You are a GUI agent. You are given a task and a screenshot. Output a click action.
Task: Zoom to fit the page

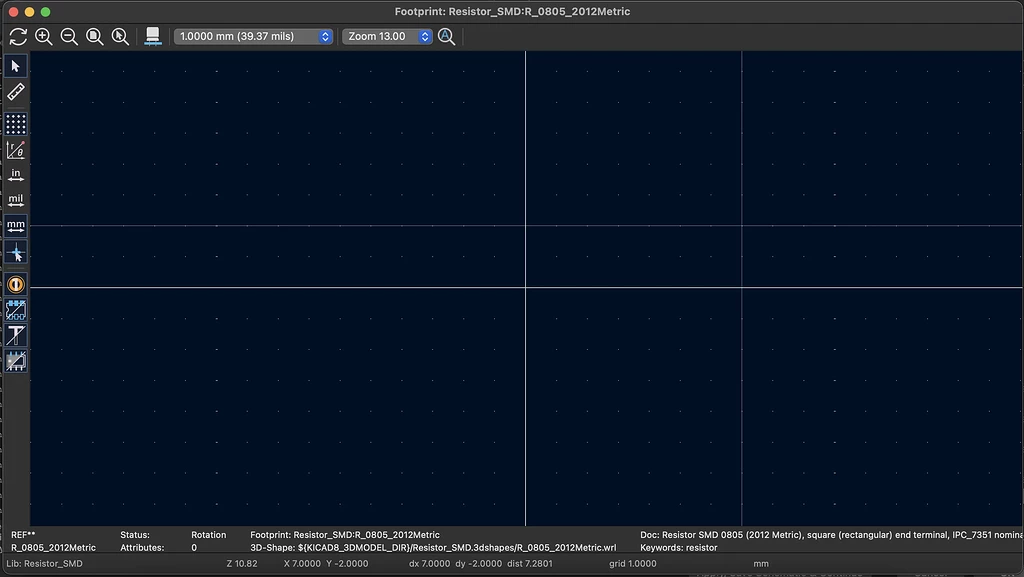(x=94, y=36)
